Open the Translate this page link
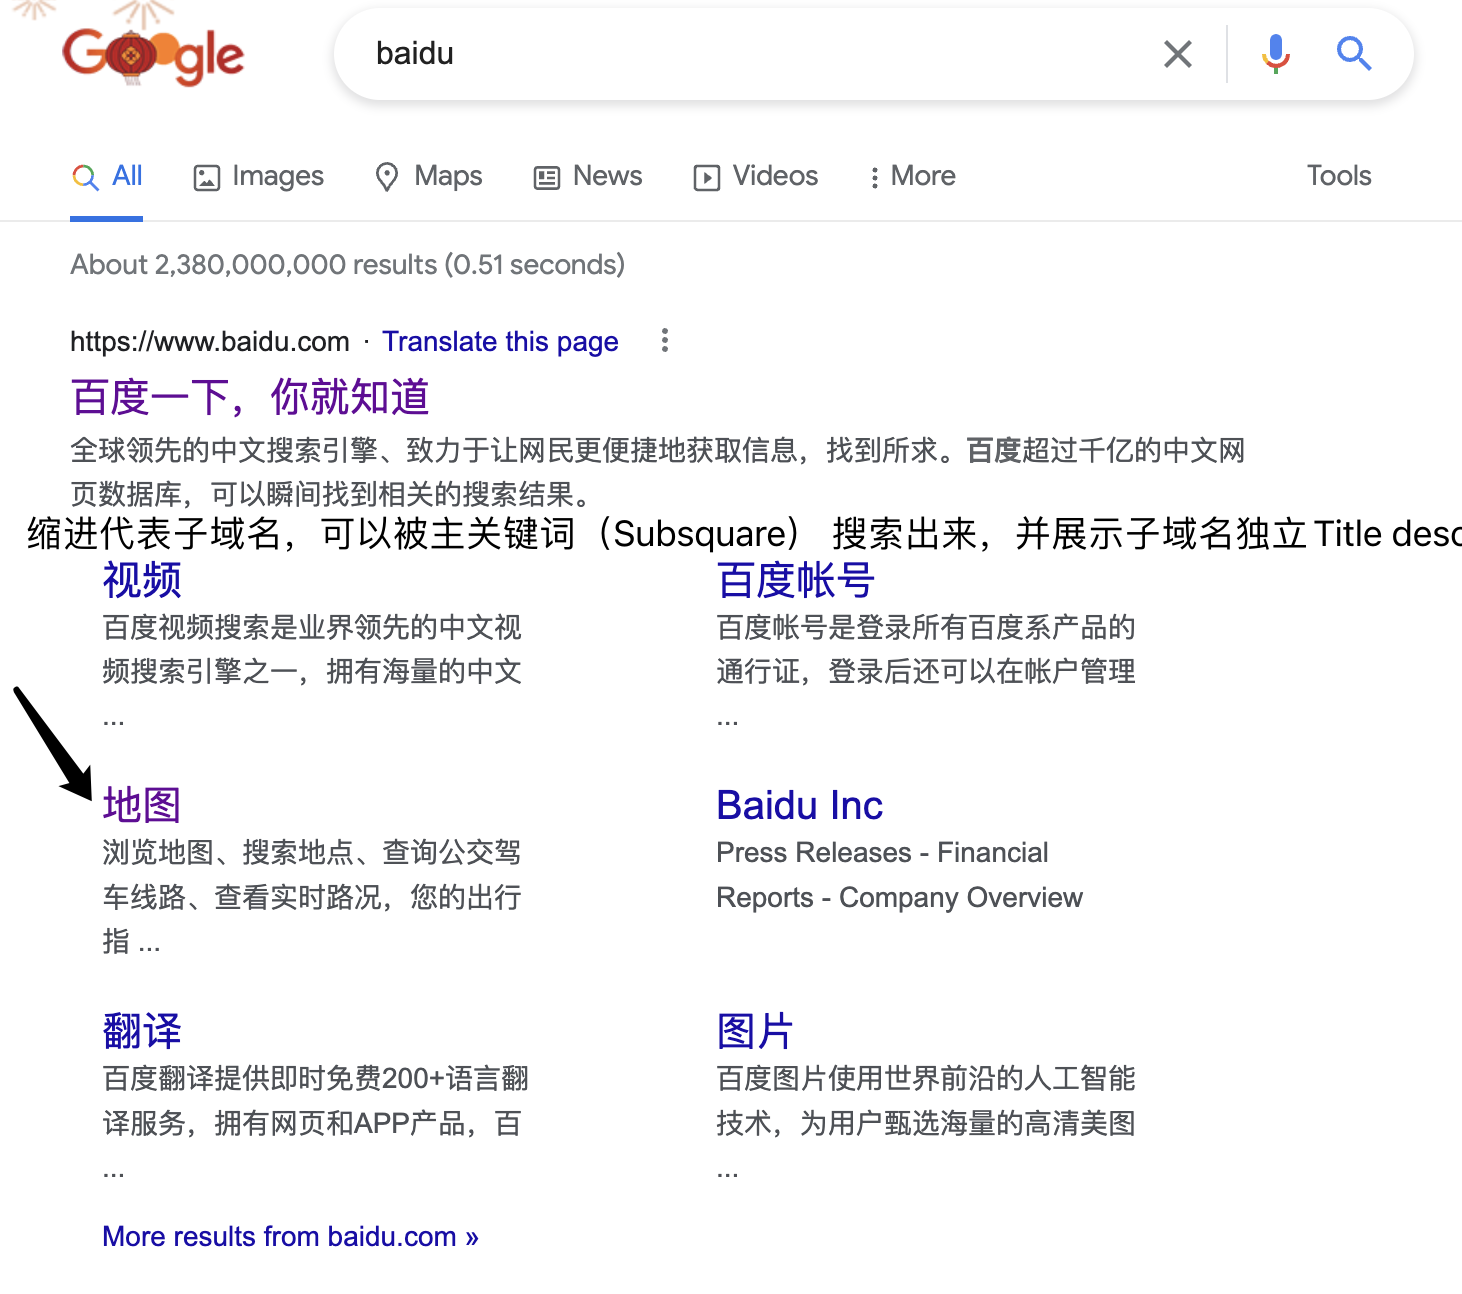1462x1294 pixels. (x=500, y=341)
